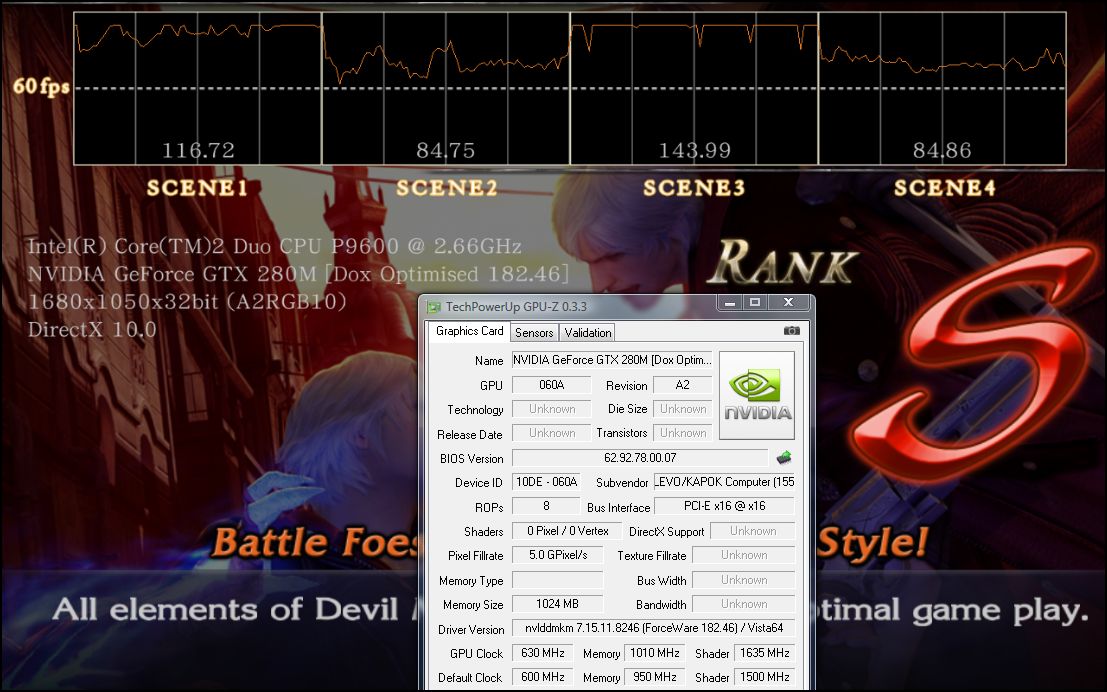Click the GPU-Z title bar app icon
The height and width of the screenshot is (692, 1107).
click(x=433, y=306)
